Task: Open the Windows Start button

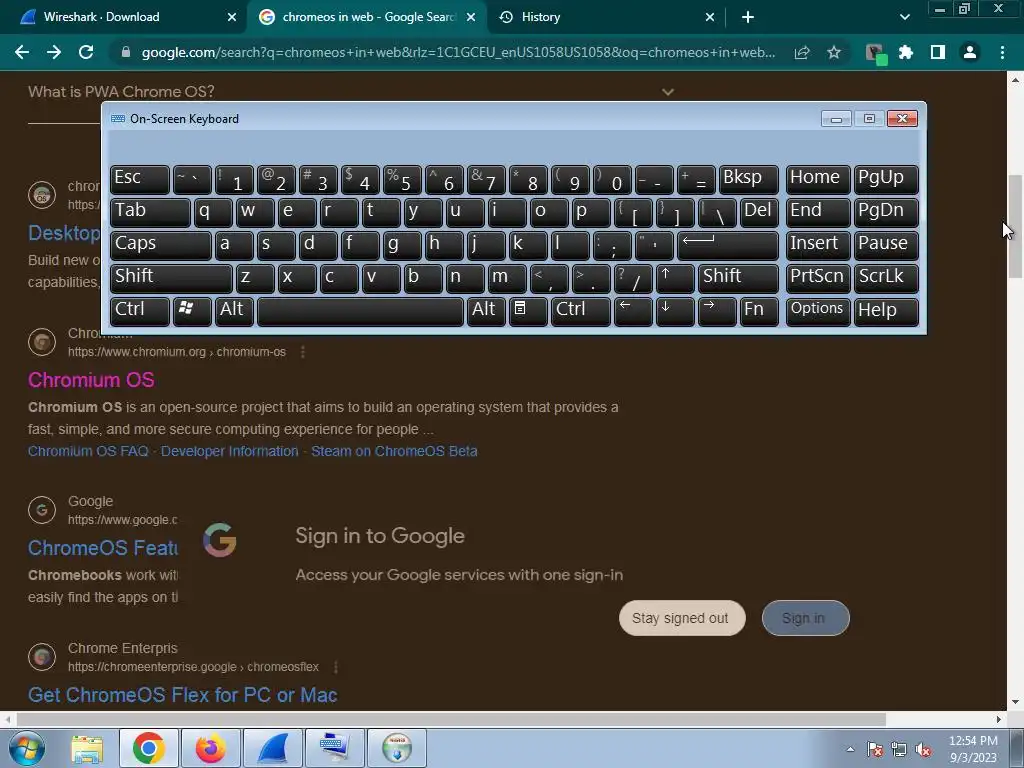Action: [x=27, y=748]
